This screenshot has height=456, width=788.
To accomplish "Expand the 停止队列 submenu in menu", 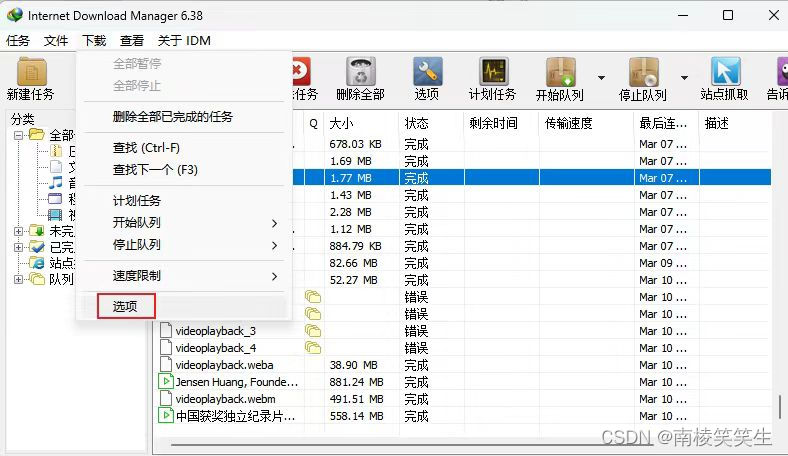I will click(274, 245).
